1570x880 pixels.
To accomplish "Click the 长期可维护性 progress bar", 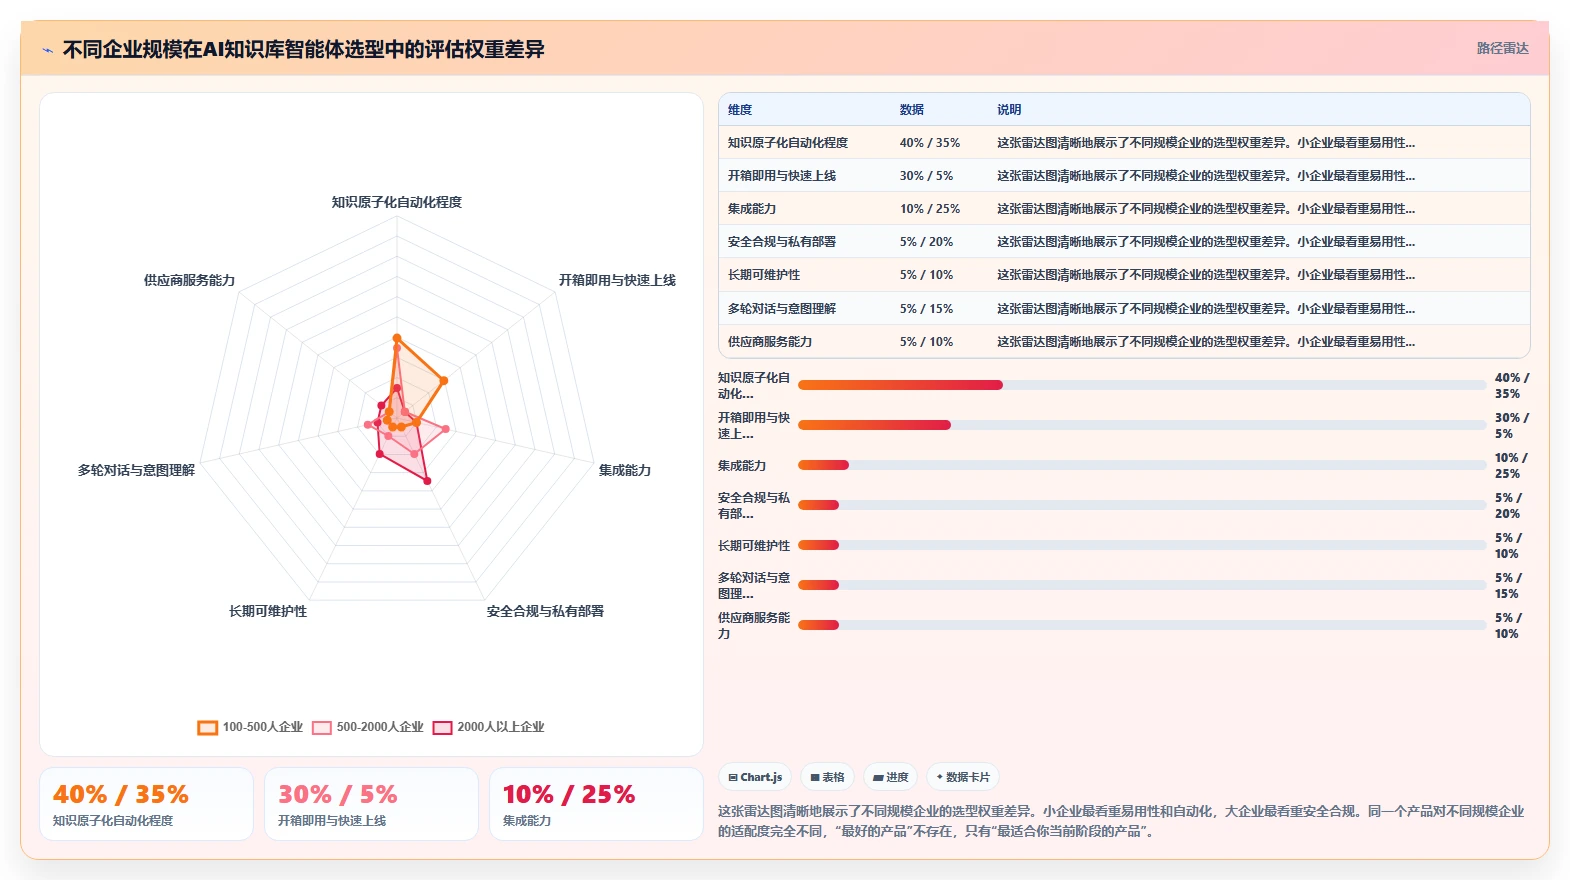I will pyautogui.click(x=1142, y=545).
